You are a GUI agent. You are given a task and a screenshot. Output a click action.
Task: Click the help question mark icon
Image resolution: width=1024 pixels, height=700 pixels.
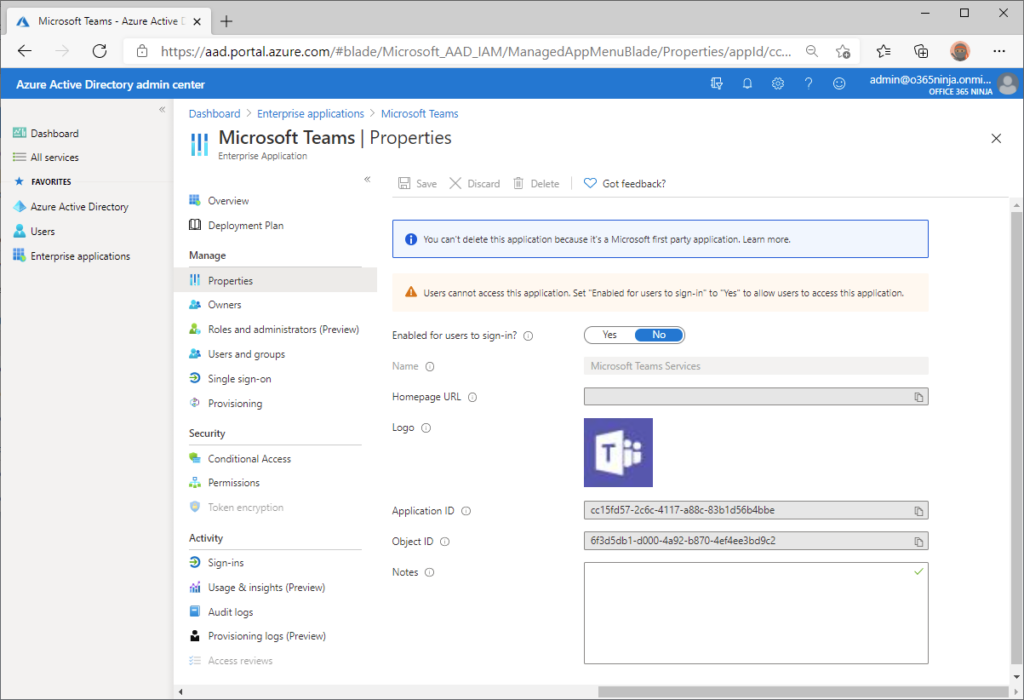click(x=808, y=84)
